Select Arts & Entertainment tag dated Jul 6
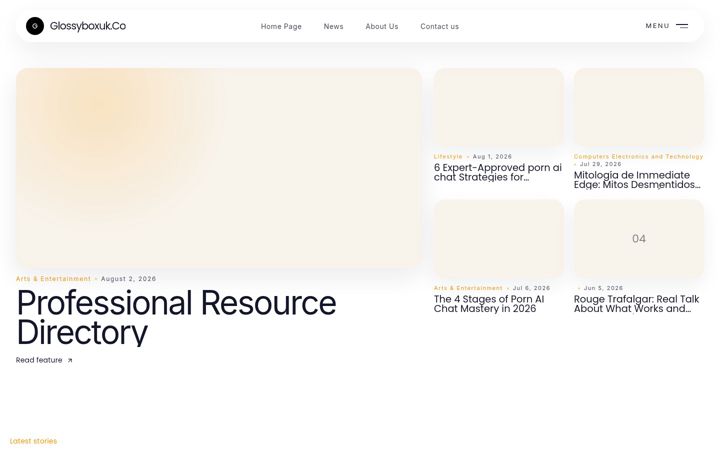Image resolution: width=720 pixels, height=450 pixels. pos(468,288)
